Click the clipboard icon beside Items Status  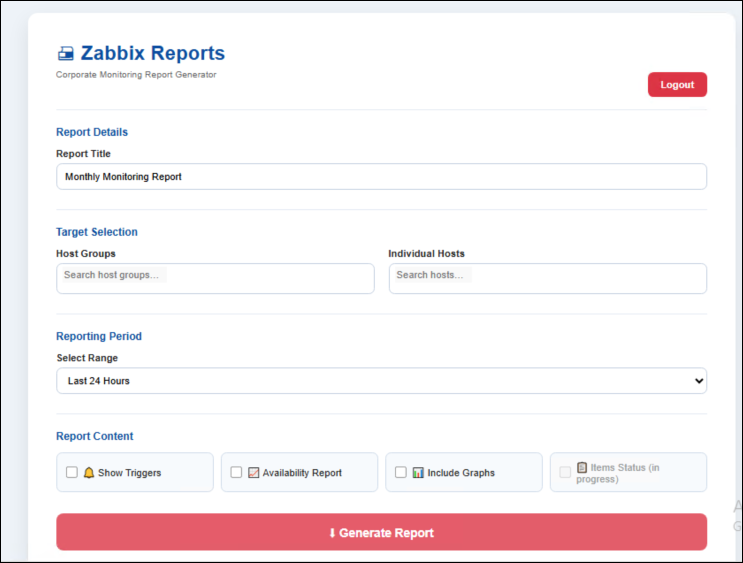click(x=582, y=467)
